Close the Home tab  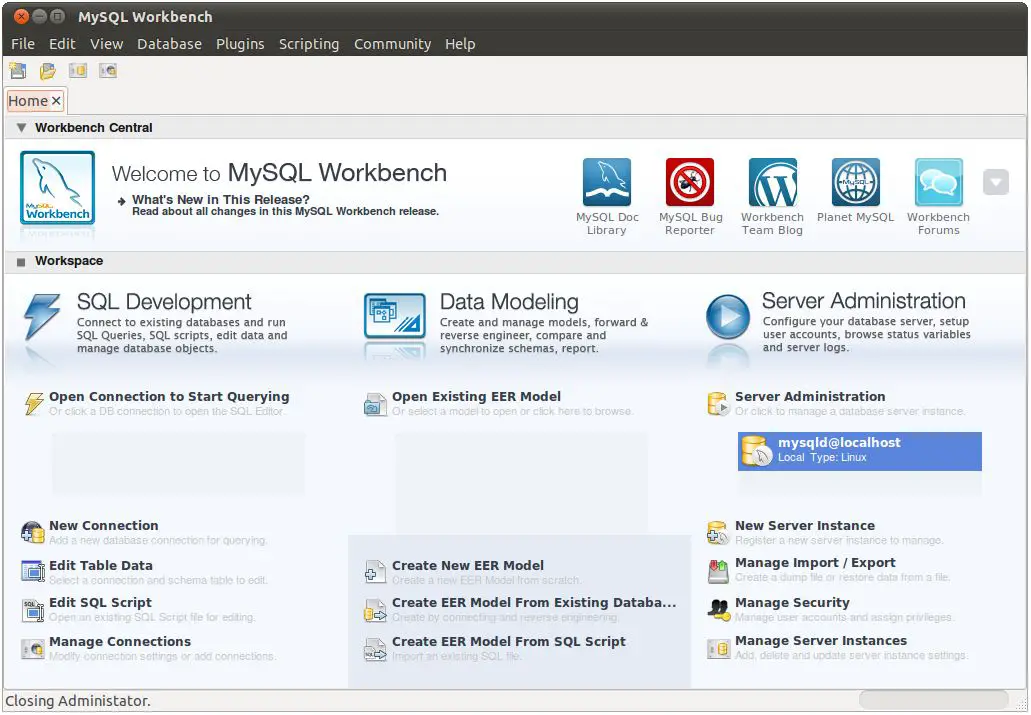(x=56, y=101)
